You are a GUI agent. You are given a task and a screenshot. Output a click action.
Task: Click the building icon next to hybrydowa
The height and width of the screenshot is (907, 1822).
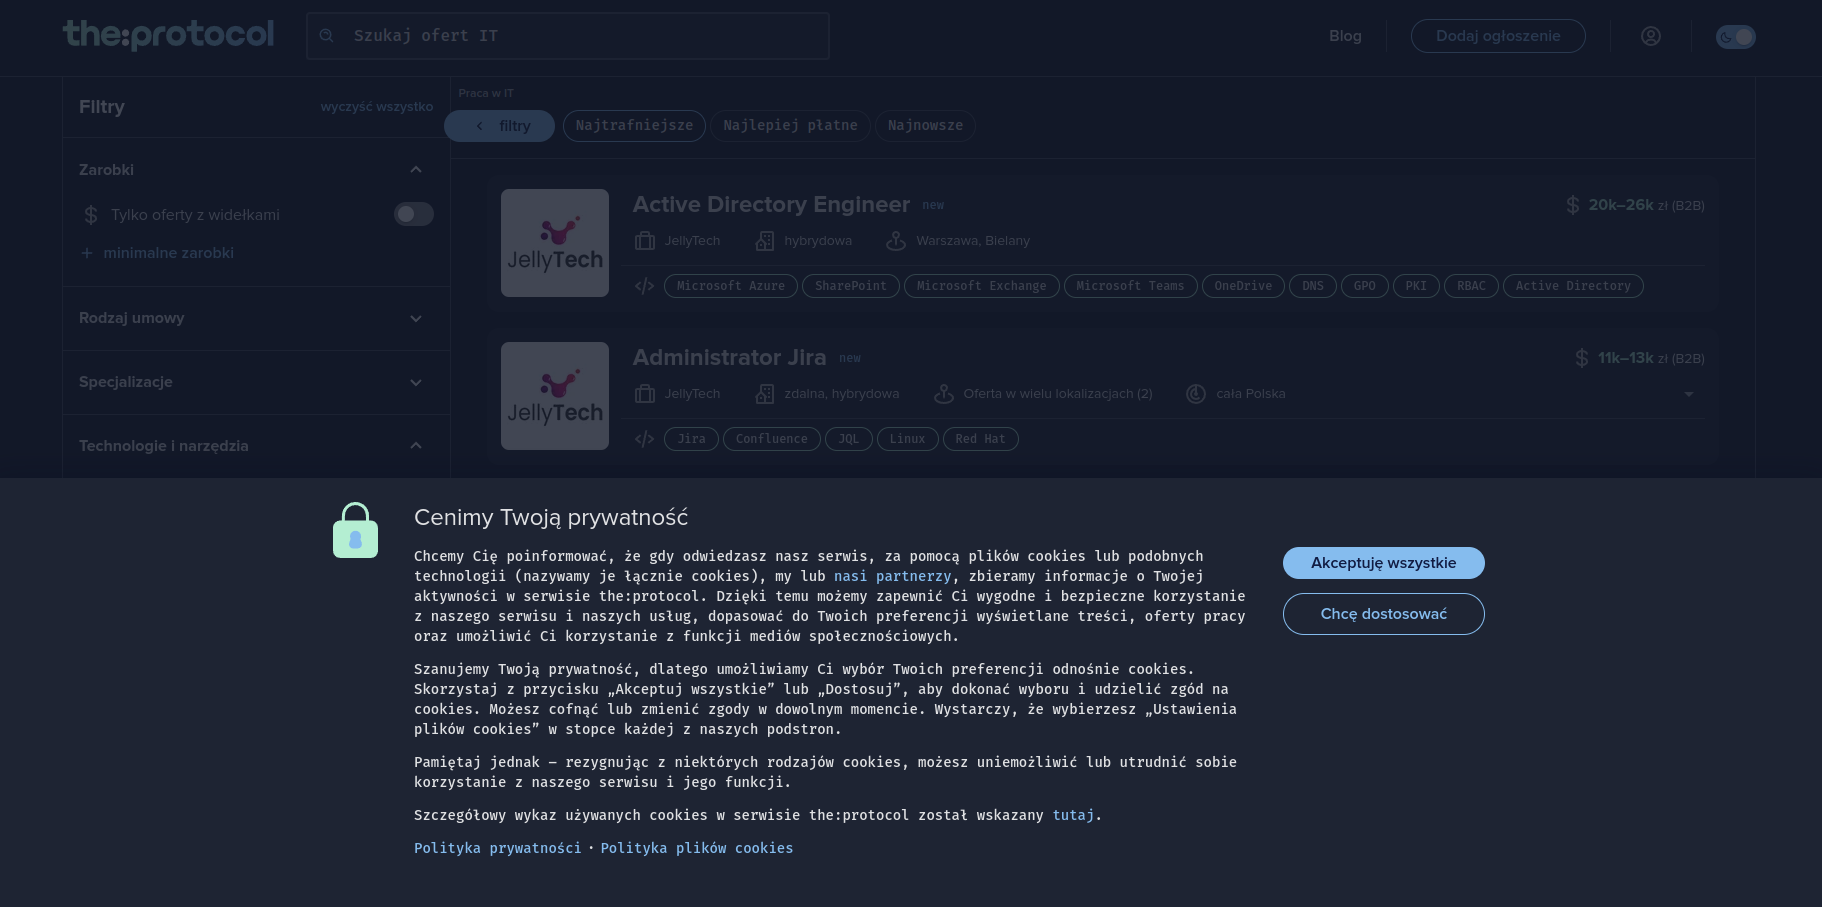(x=764, y=240)
